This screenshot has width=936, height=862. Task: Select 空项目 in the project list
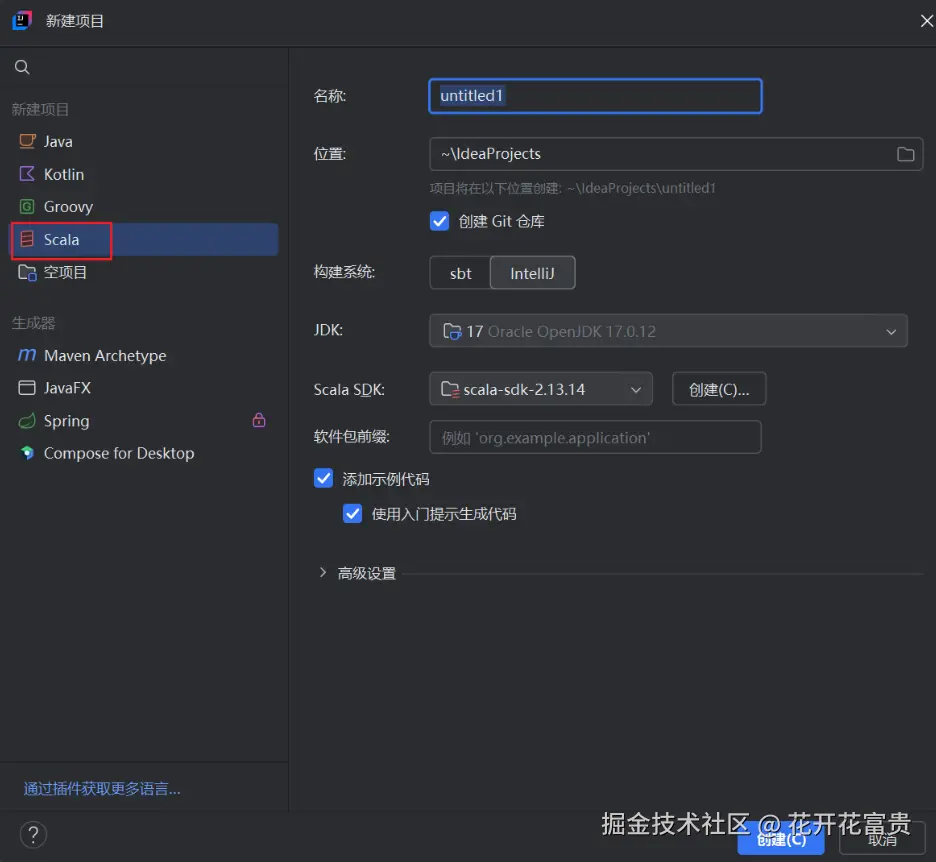coord(144,272)
